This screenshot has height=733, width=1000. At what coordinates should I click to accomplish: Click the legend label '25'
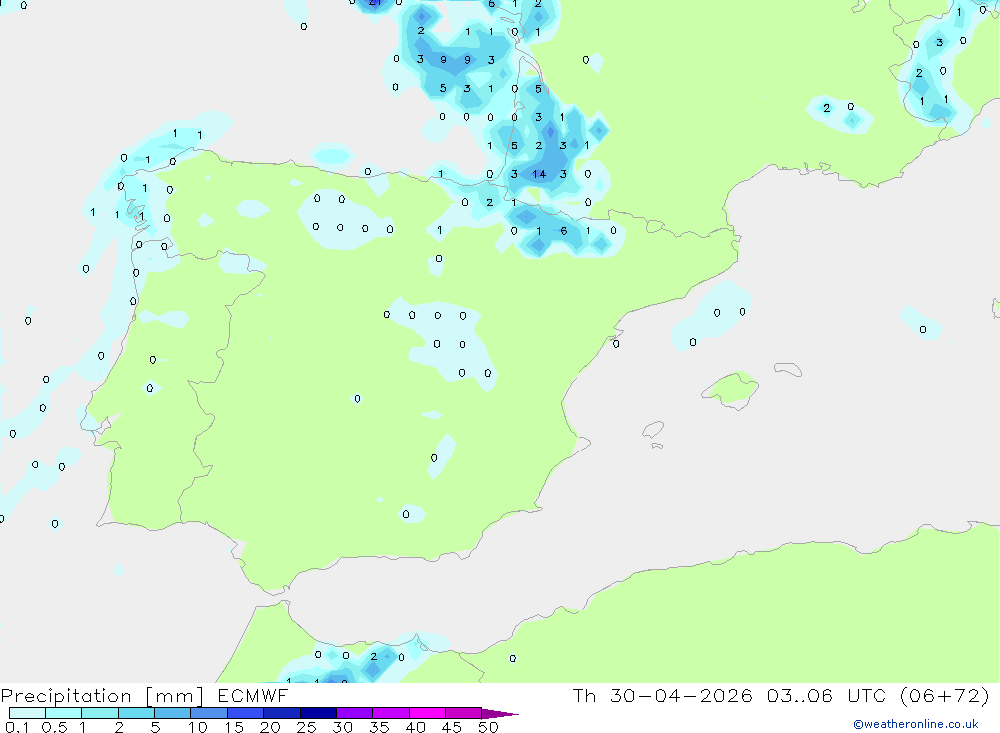click(306, 727)
